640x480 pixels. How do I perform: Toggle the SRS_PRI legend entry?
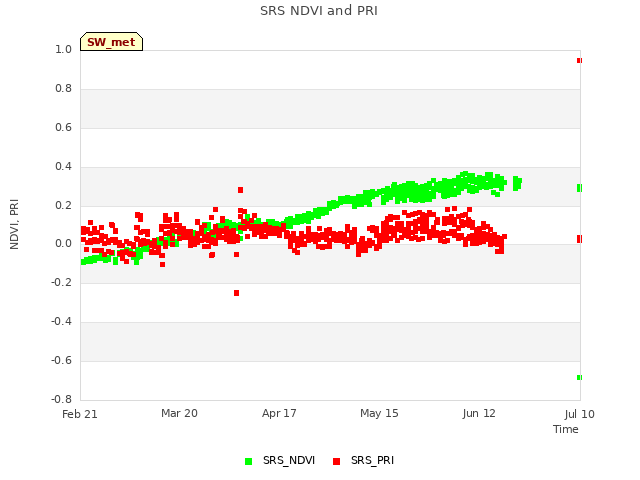[x=364, y=460]
